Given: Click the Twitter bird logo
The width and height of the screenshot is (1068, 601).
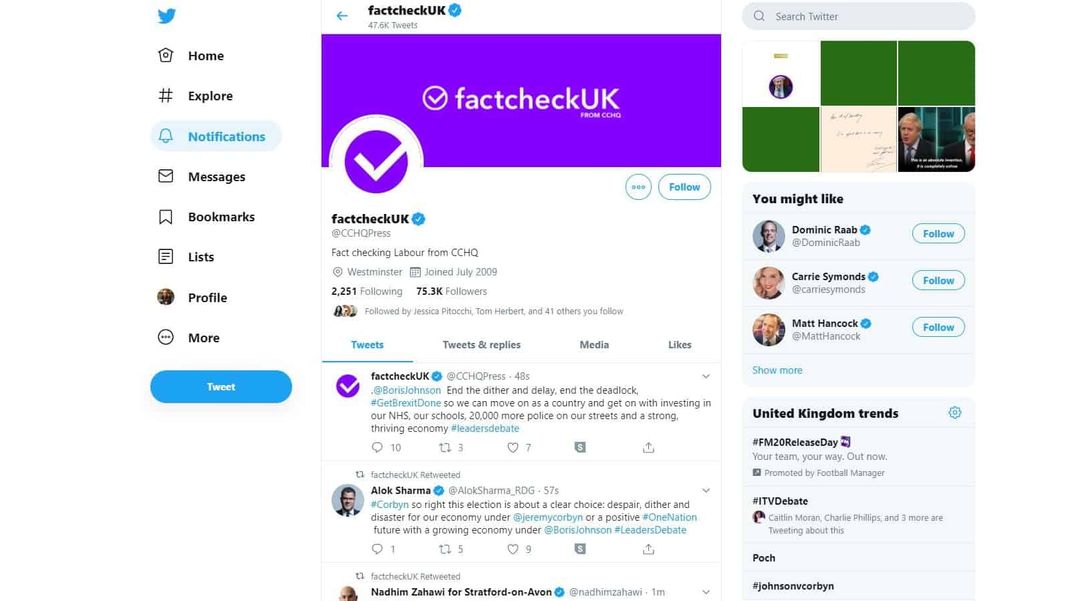Looking at the screenshot, I should click(x=167, y=15).
